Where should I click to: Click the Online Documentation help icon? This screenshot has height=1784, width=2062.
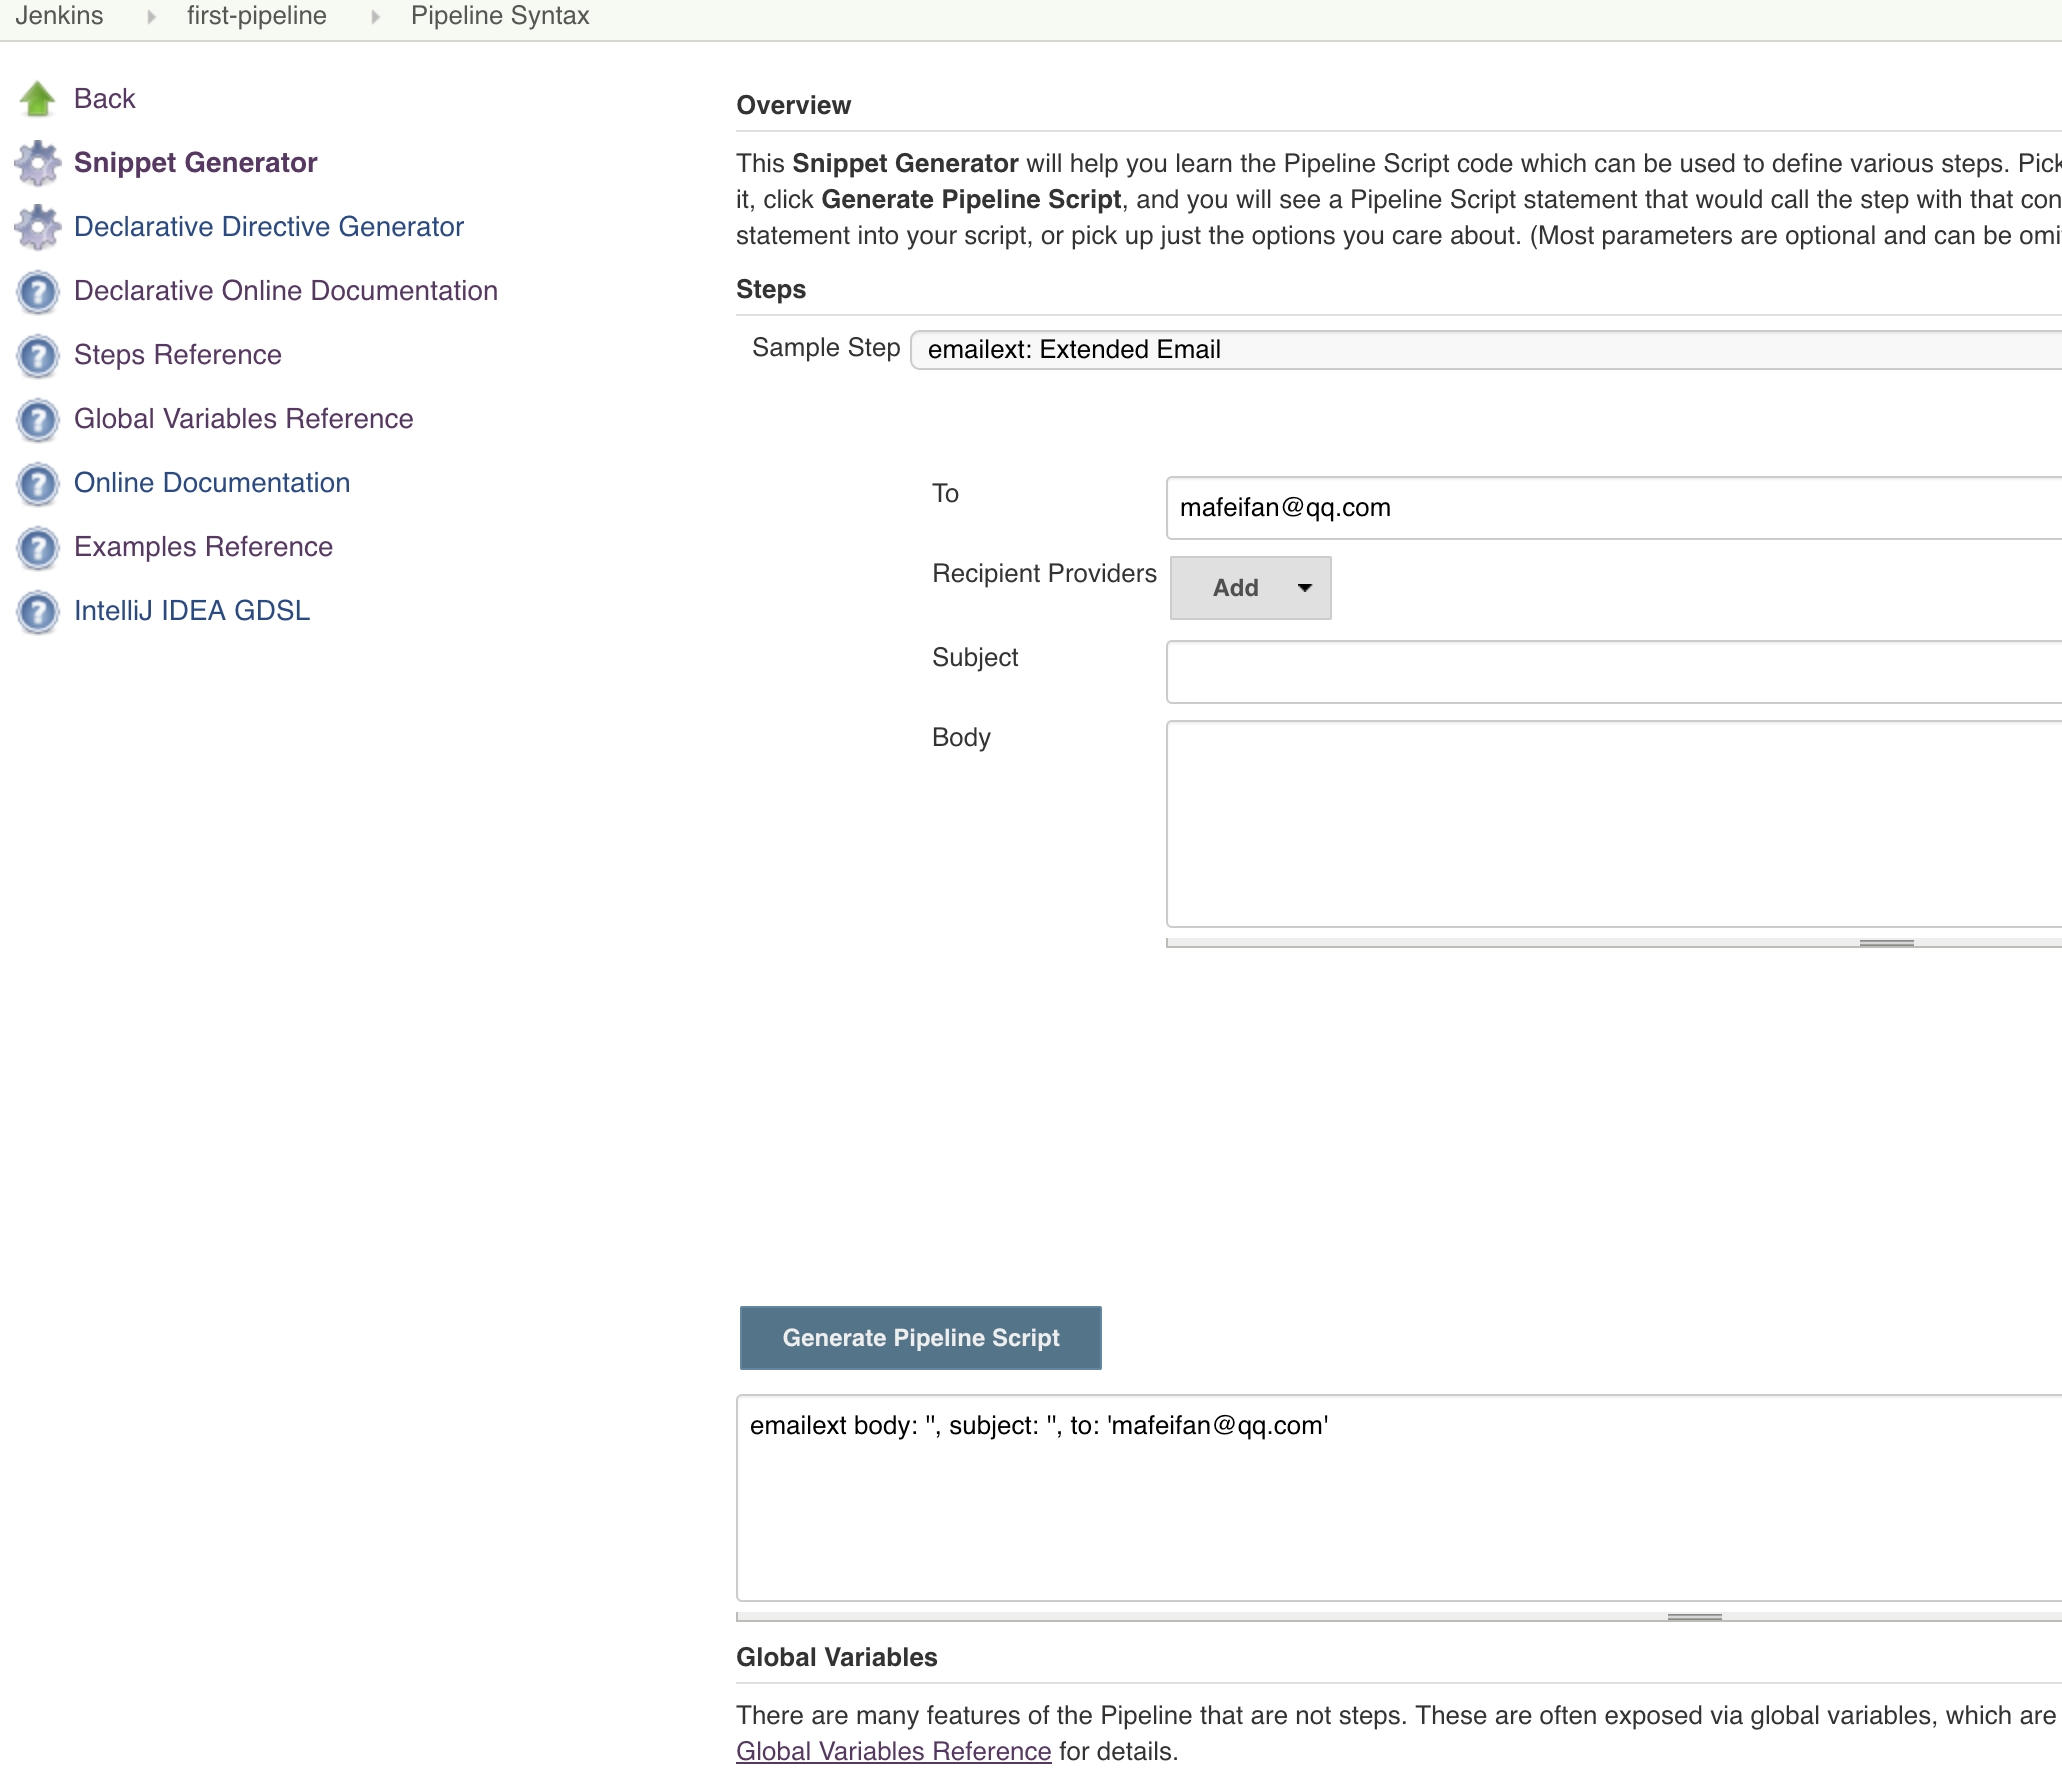(38, 483)
